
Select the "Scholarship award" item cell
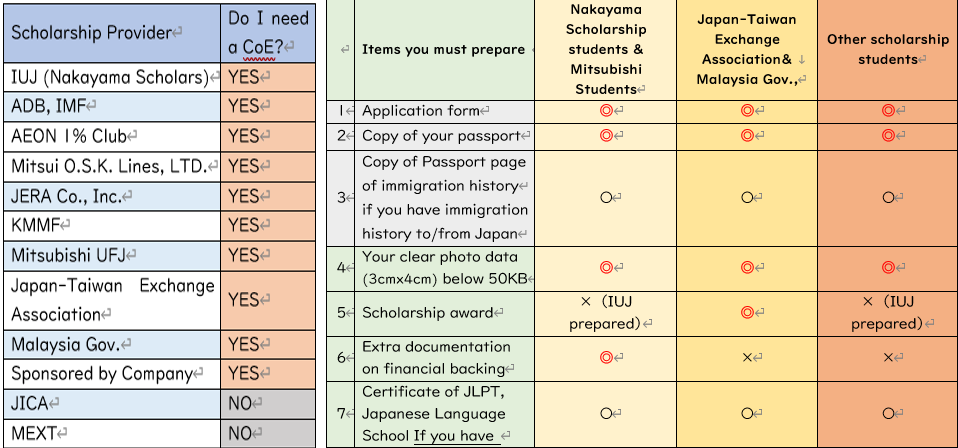point(444,312)
